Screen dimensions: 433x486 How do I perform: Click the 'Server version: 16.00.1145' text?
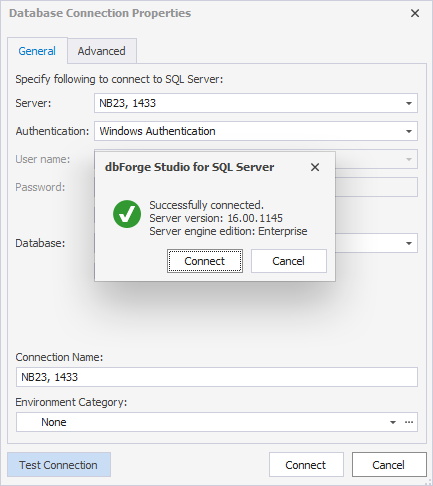pos(216,218)
